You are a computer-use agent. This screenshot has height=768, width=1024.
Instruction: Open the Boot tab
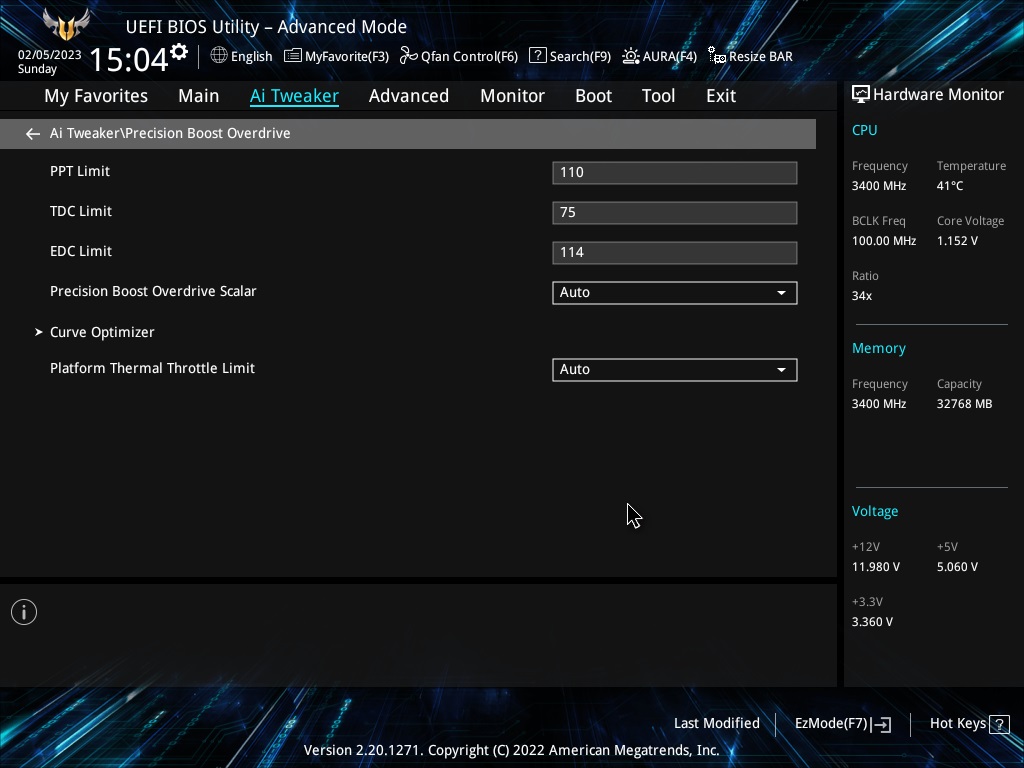(594, 96)
